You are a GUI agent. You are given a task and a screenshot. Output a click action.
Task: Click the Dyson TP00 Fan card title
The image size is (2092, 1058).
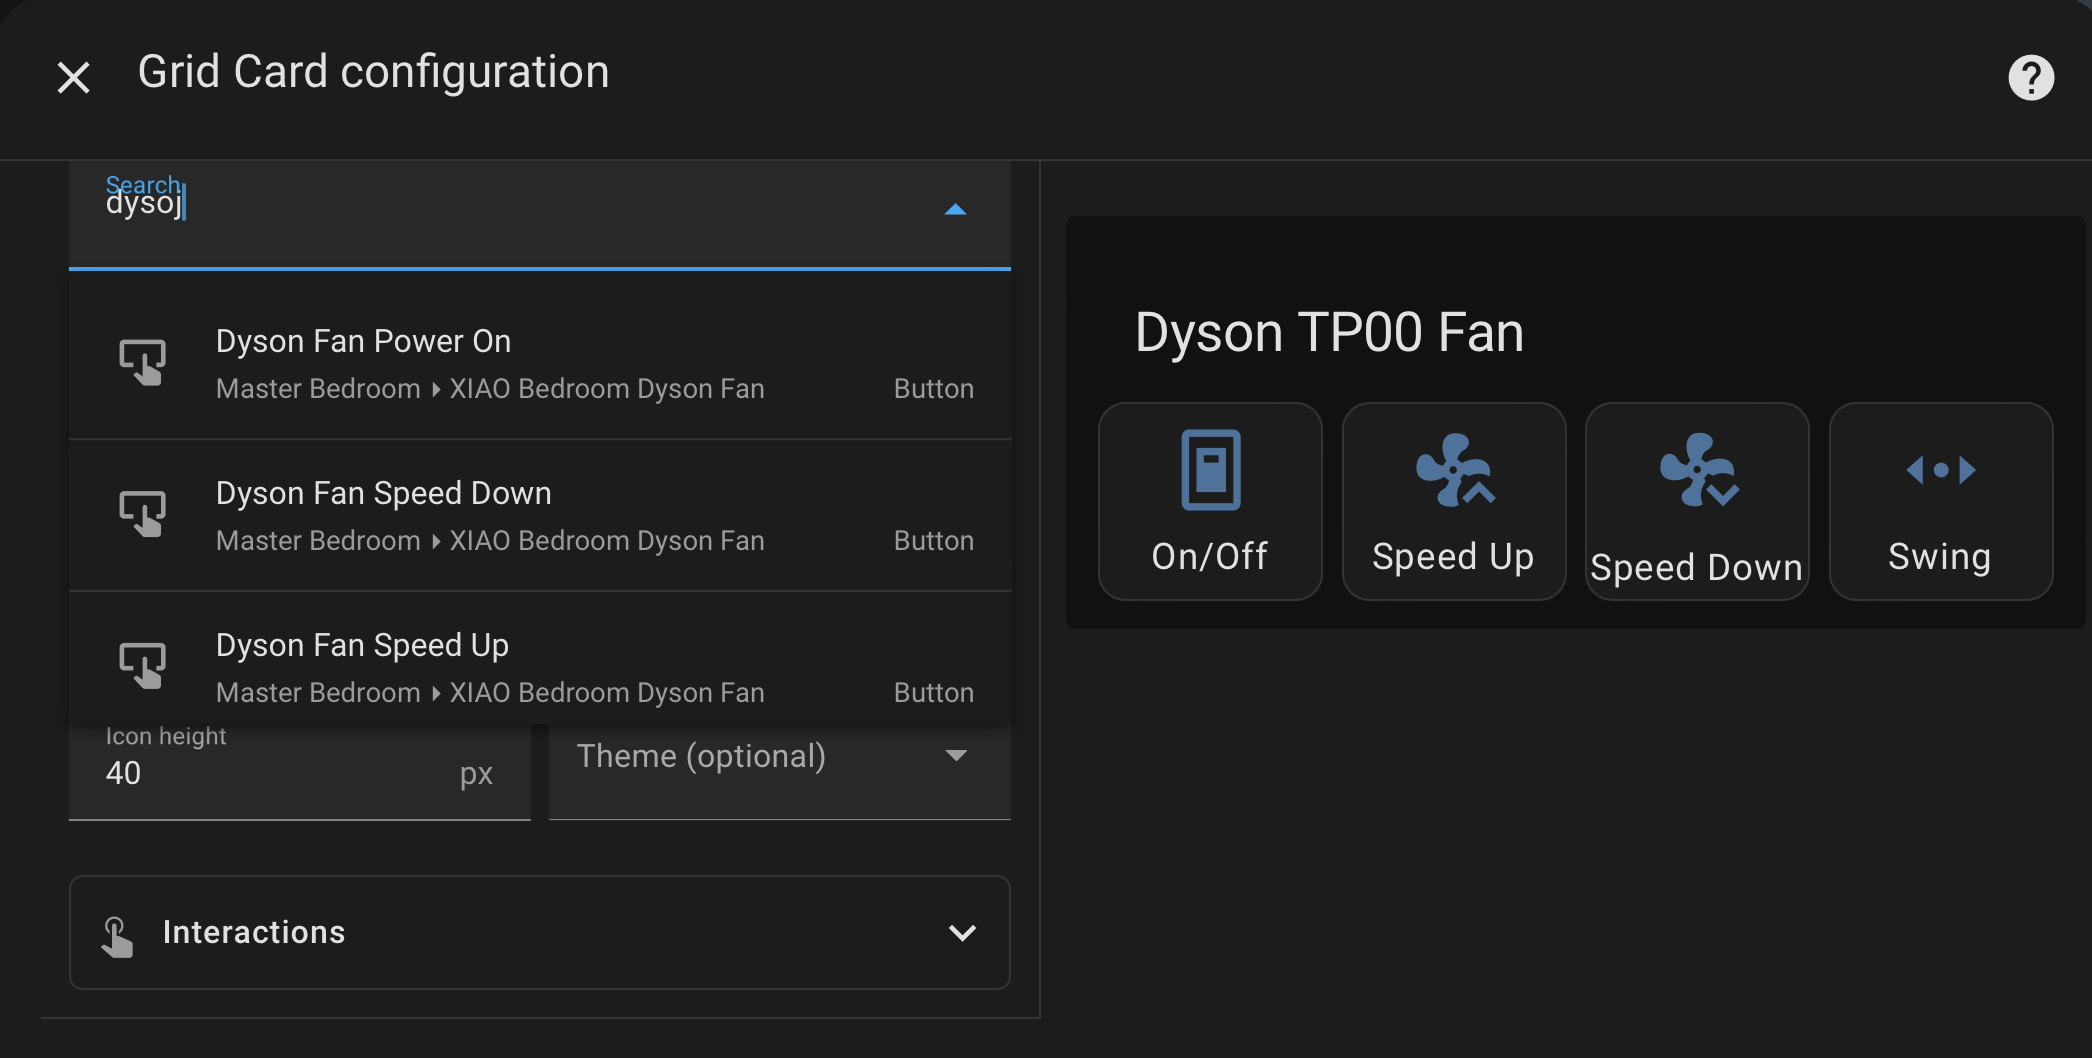pos(1329,333)
